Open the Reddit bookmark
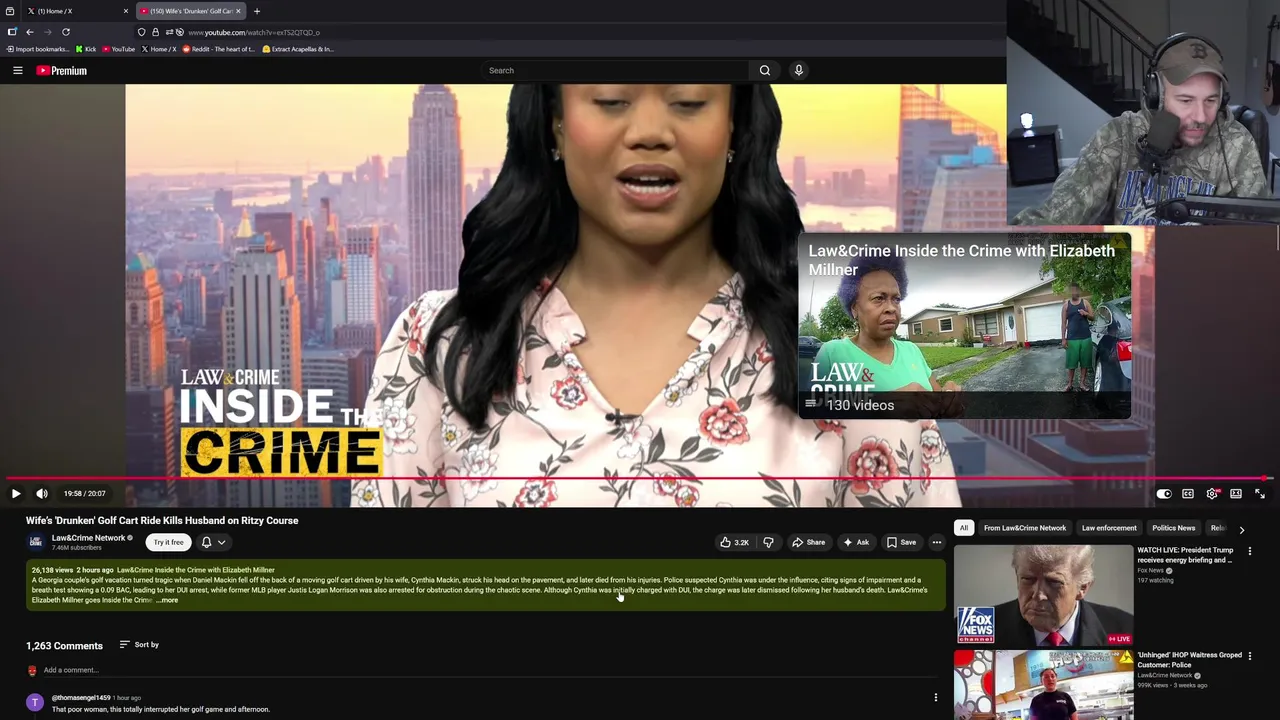The width and height of the screenshot is (1280, 720). coord(219,49)
